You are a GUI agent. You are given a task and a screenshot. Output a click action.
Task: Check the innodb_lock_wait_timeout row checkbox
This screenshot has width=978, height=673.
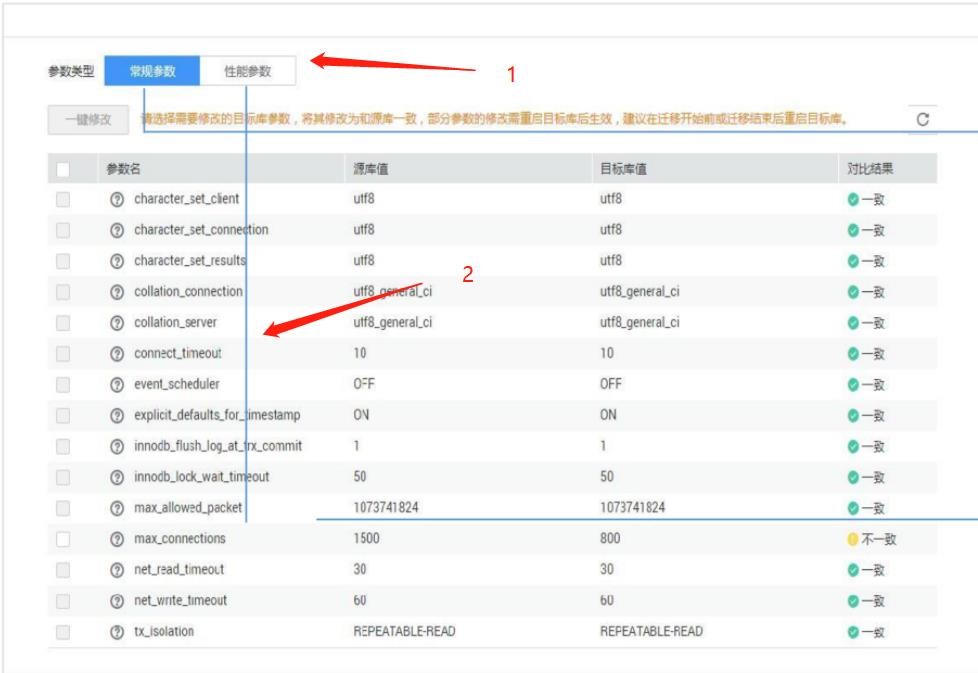click(x=63, y=477)
